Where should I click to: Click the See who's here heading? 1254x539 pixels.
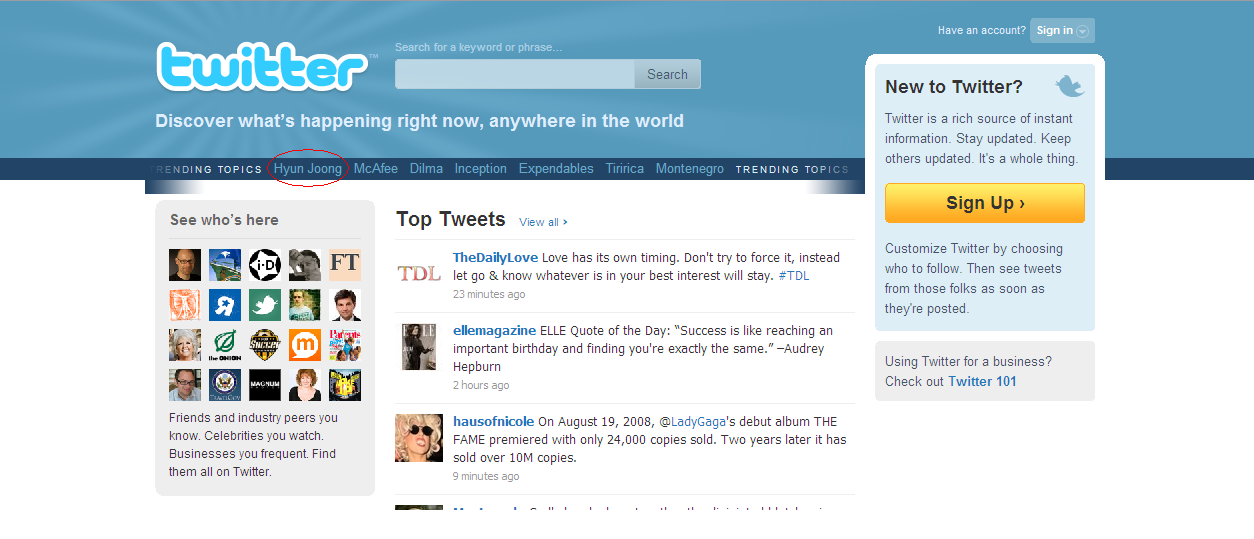224,220
